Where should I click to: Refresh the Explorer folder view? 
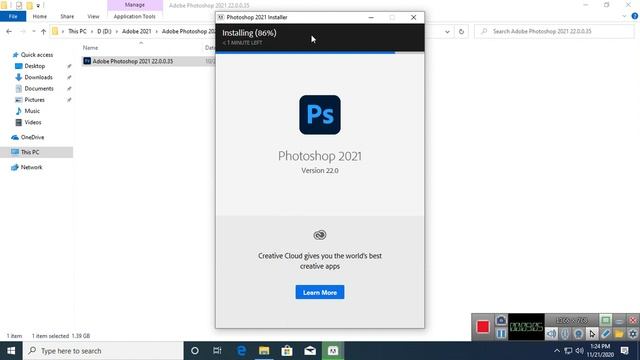click(461, 31)
